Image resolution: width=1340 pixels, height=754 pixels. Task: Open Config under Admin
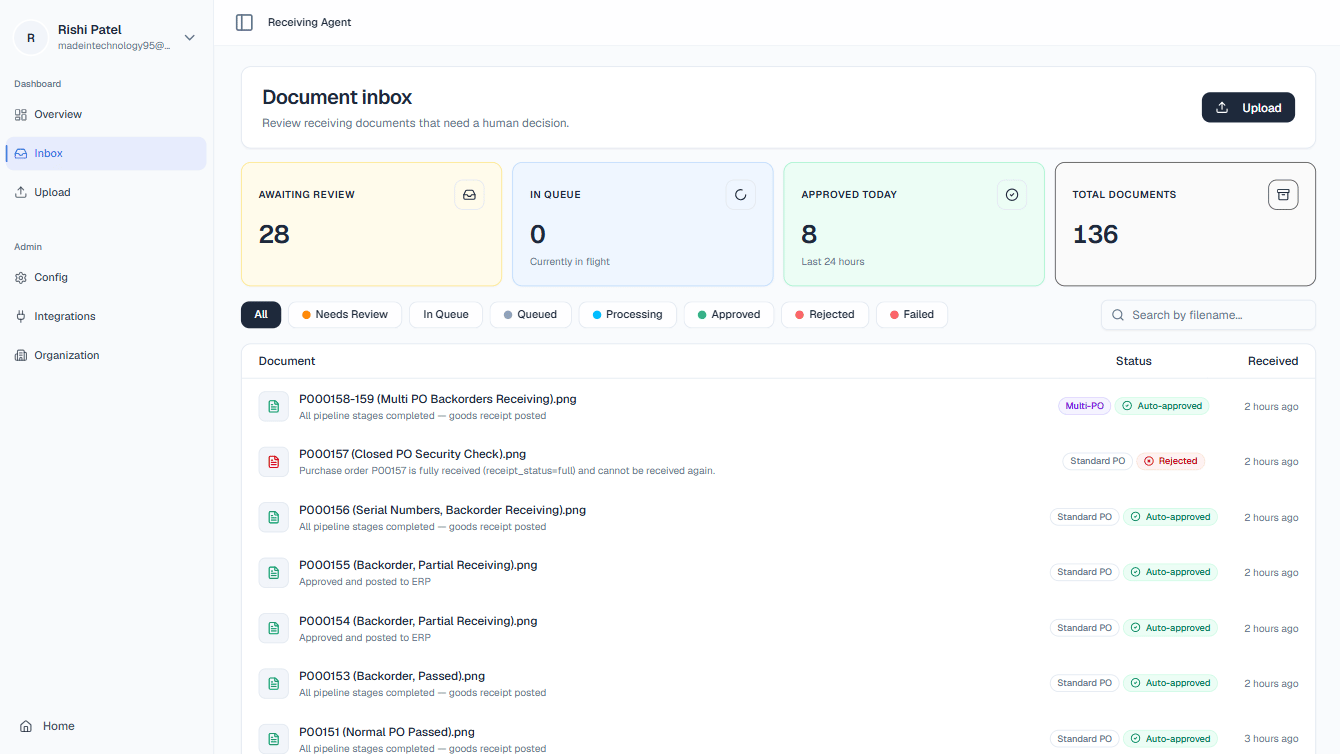click(x=106, y=278)
